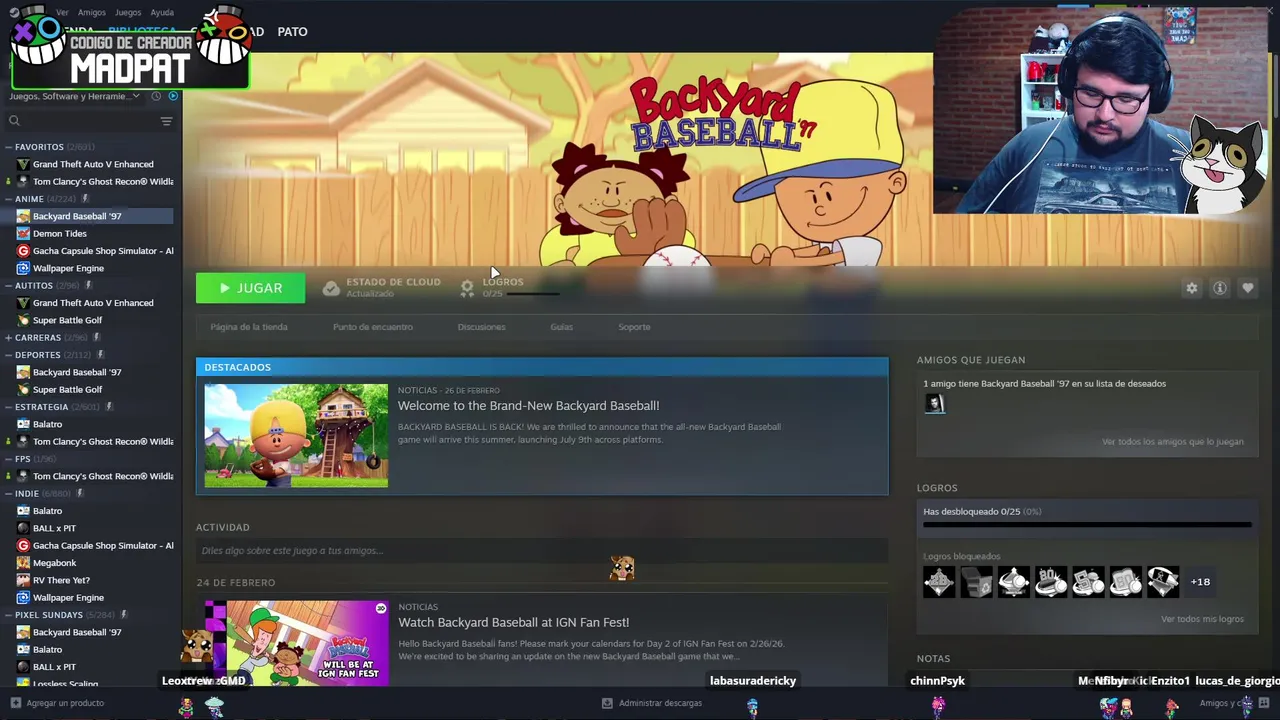The height and width of the screenshot is (720, 1280).
Task: Click RV There Yet? game icon
Action: click(23, 580)
